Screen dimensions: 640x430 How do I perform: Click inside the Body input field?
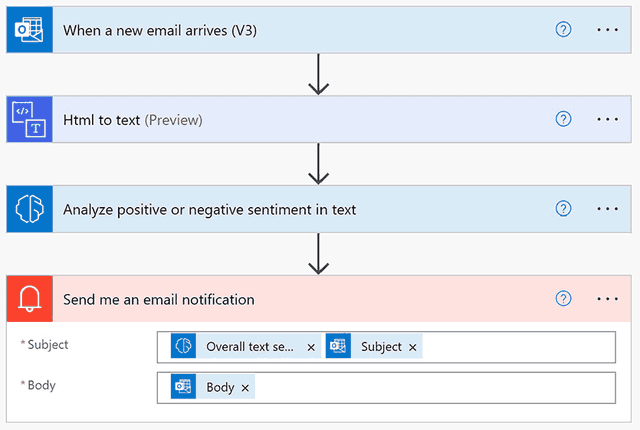pyautogui.click(x=430, y=387)
